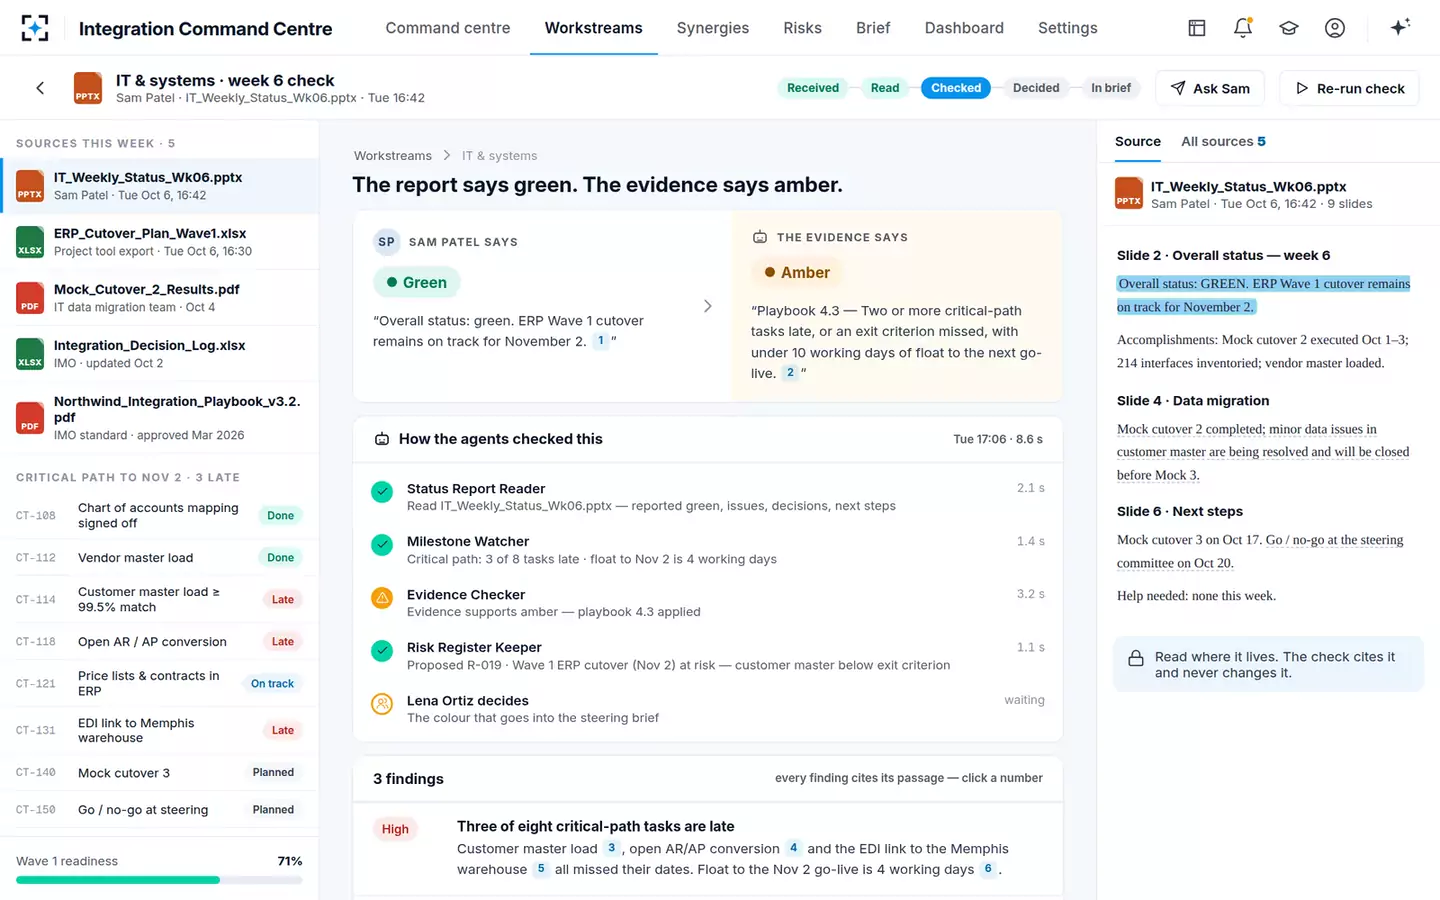Open ERP_Cutover_Plan_Wave1.xlsx source
1440x900 pixels.
(x=160, y=242)
